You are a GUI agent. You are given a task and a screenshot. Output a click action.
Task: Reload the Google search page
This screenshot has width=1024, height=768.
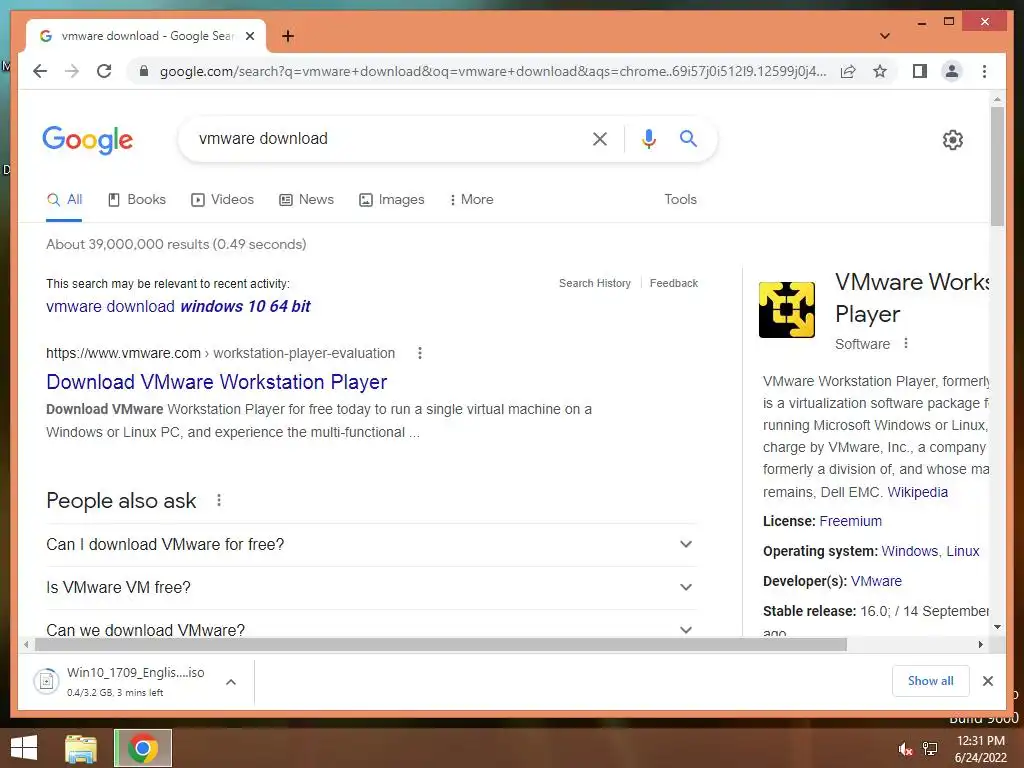click(x=104, y=71)
